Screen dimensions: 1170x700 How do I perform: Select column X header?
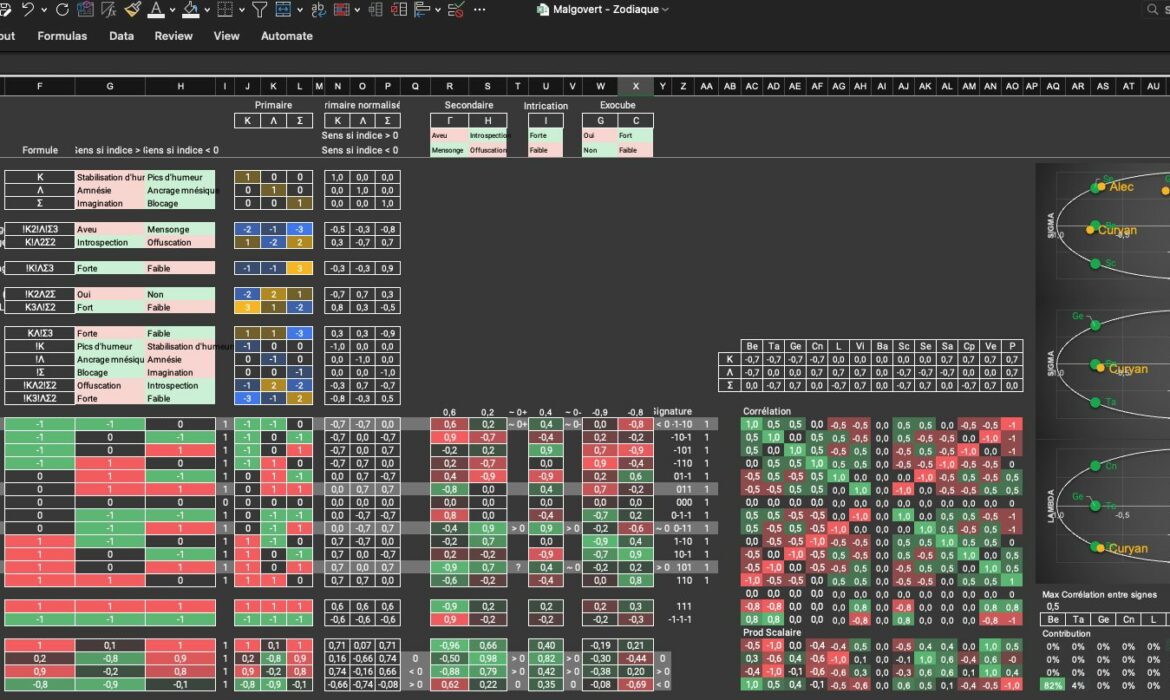[x=635, y=87]
